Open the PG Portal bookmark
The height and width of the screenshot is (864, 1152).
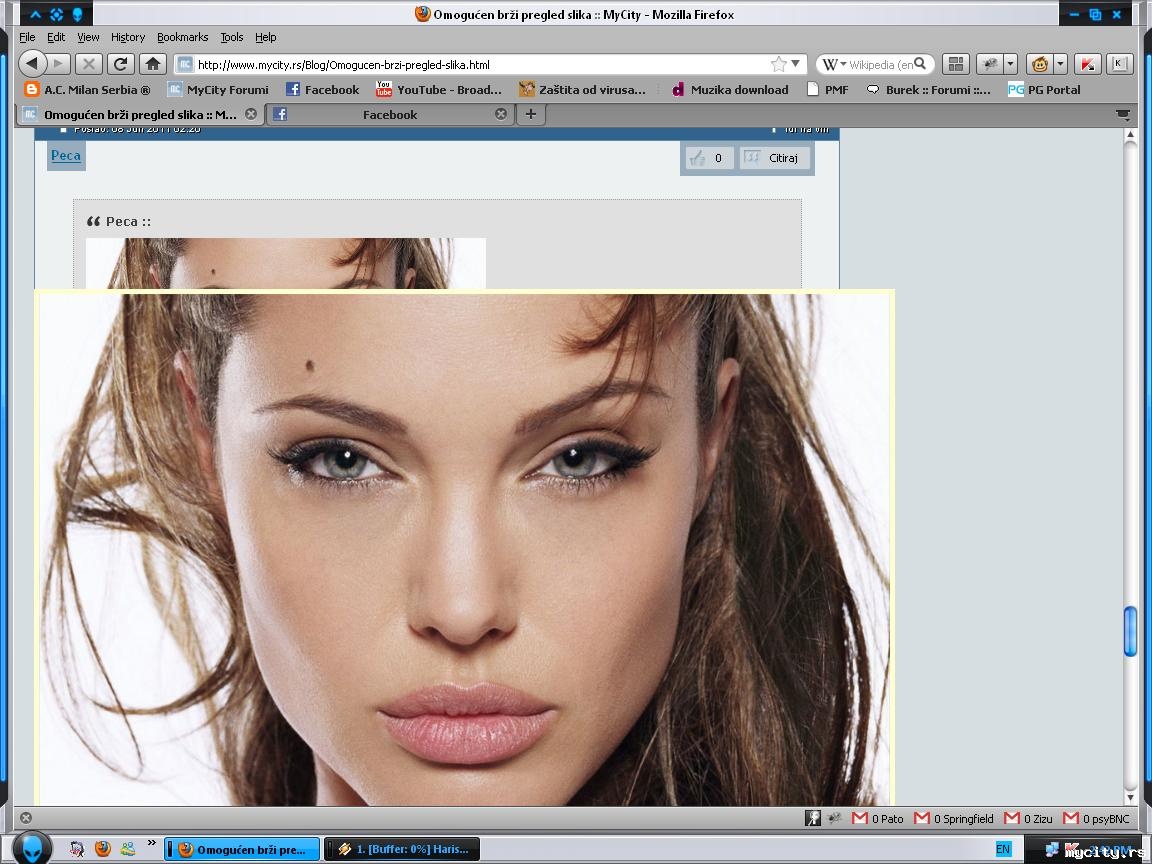pos(1043,90)
